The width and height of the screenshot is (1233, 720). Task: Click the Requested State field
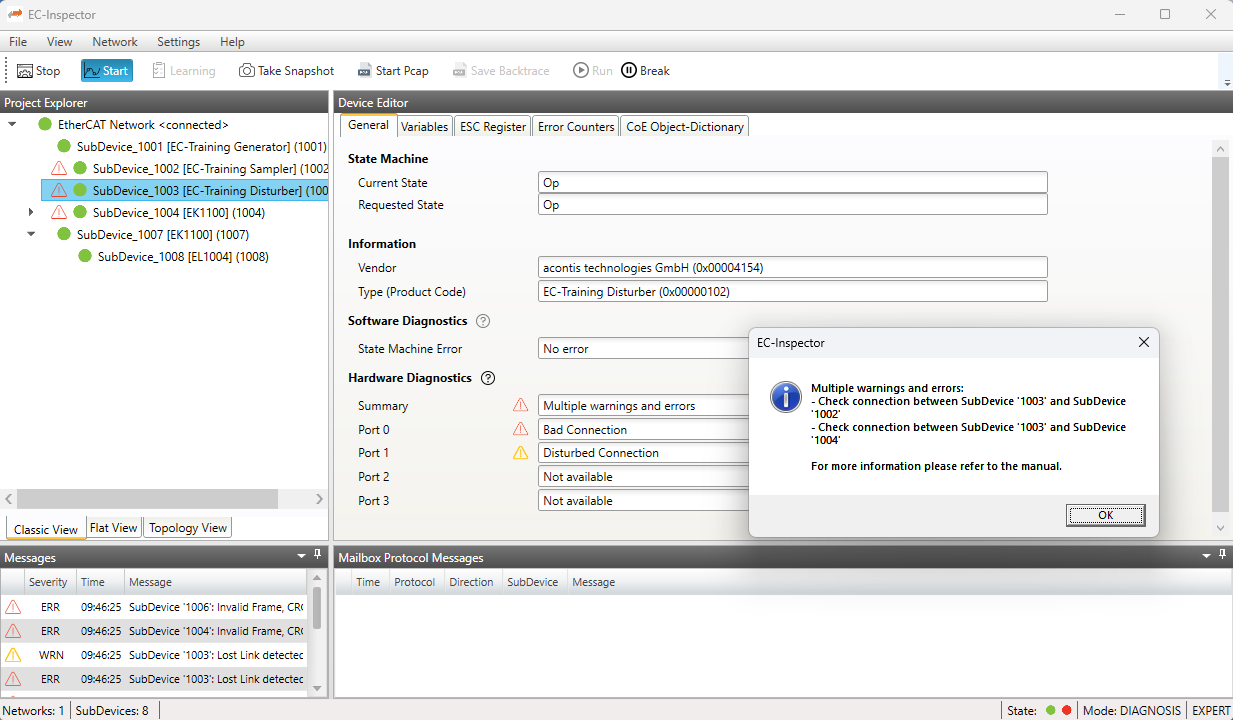point(792,204)
